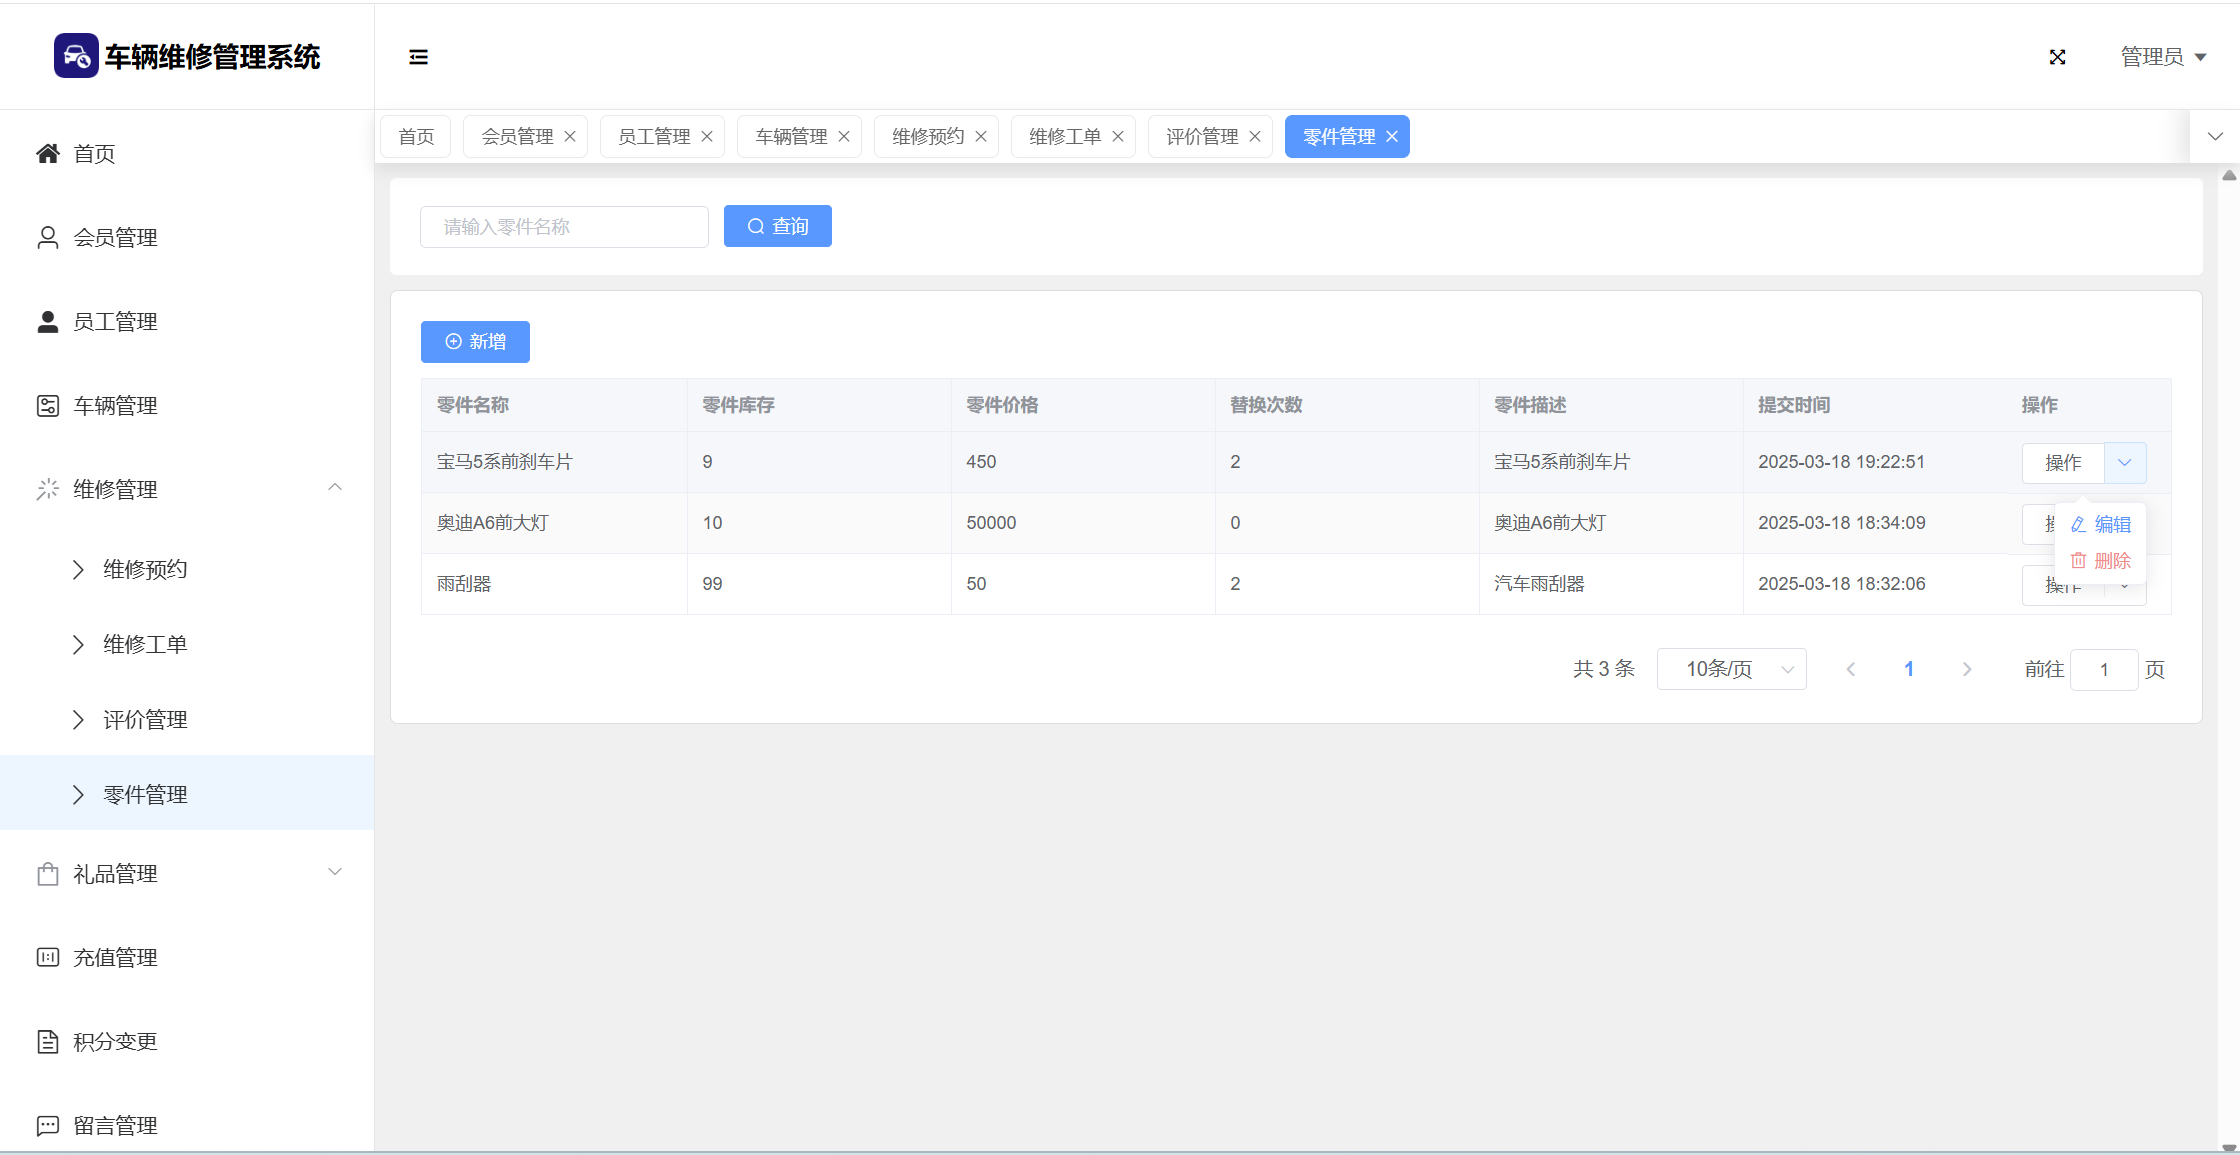Click the sidebar collapse hamburger icon
The image size is (2240, 1155).
418,57
